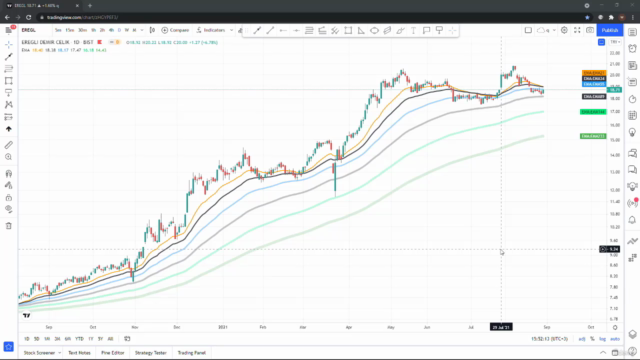The image size is (640, 360).
Task: Select the ruler measure tool
Action: 9,145
